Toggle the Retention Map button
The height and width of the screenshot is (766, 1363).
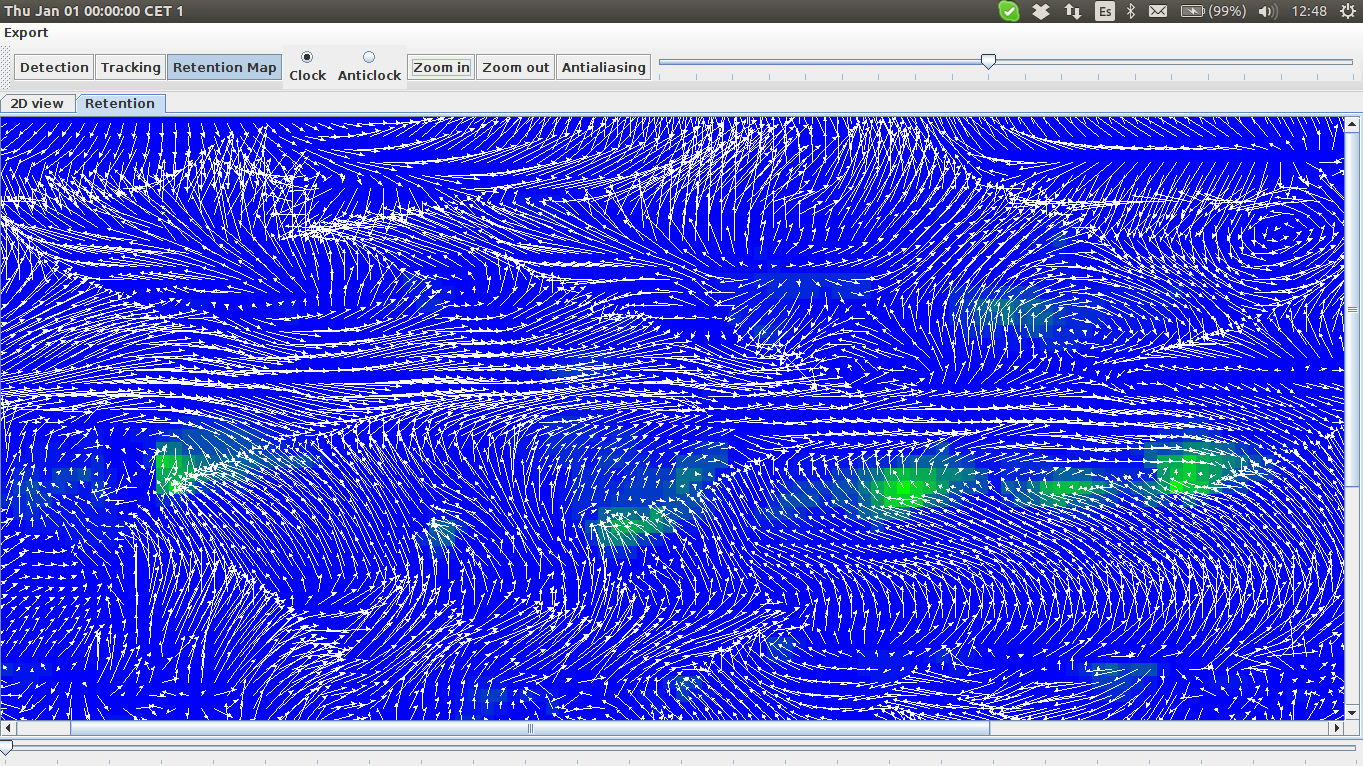224,67
